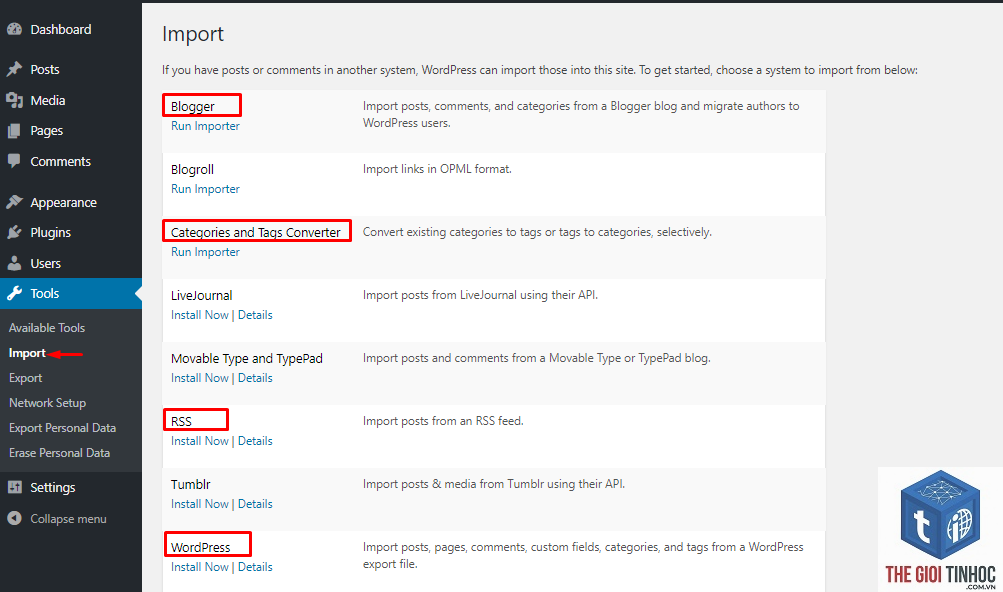Click the WordPress importer name

click(x=200, y=548)
